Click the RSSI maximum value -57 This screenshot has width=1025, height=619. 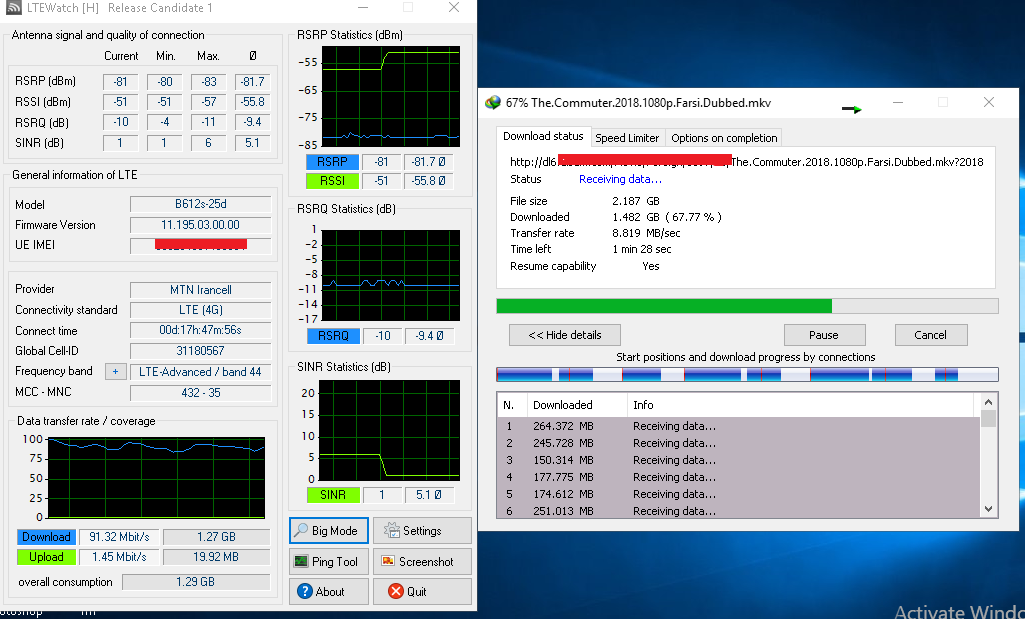pos(209,102)
